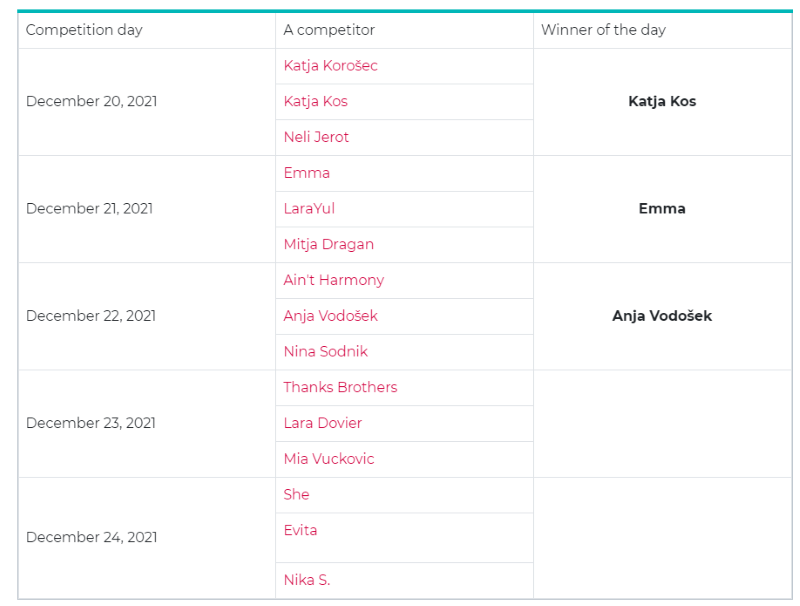Select the December 23, 2021 date cell

point(91,423)
